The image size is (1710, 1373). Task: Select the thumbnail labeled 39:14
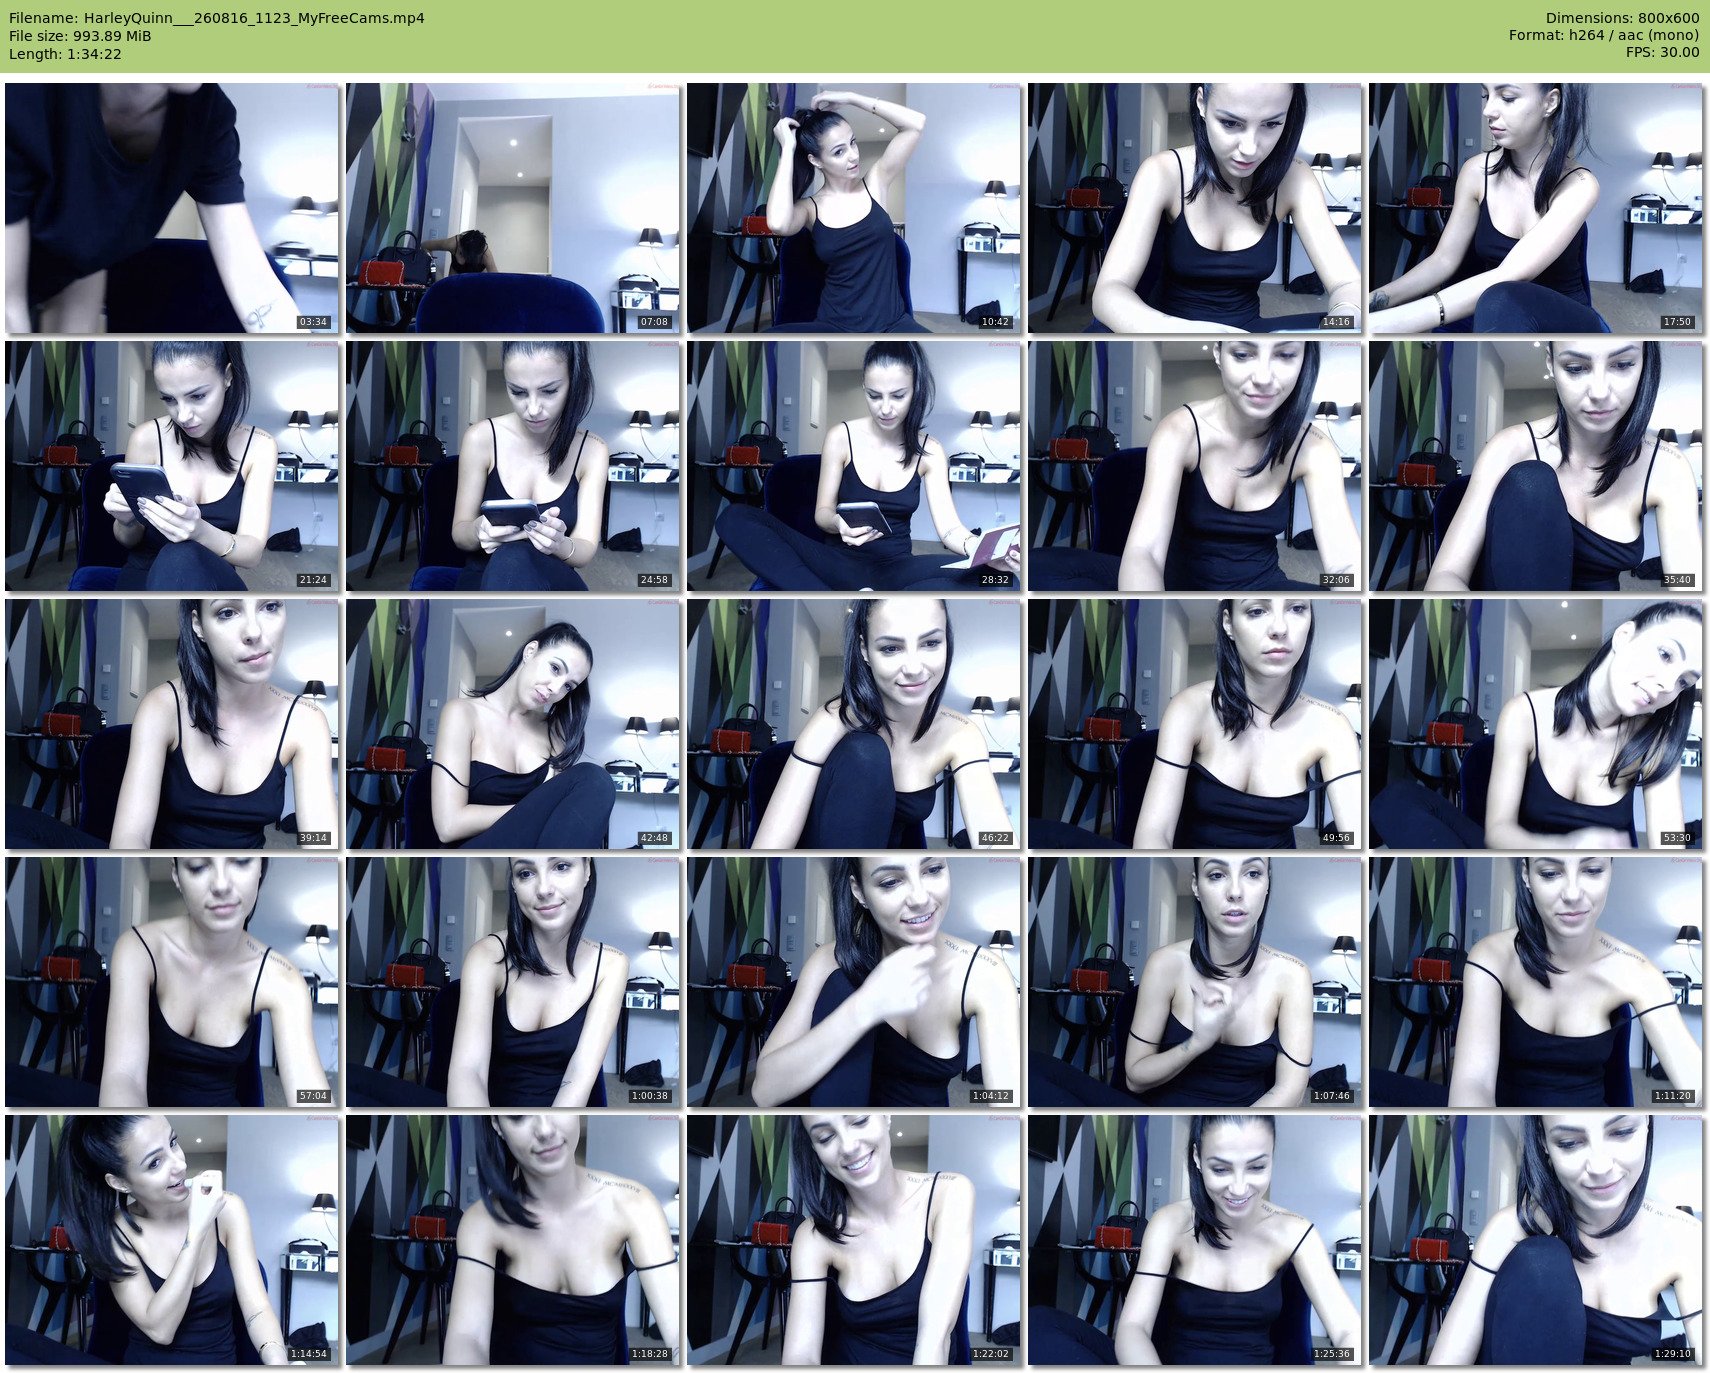coord(172,724)
